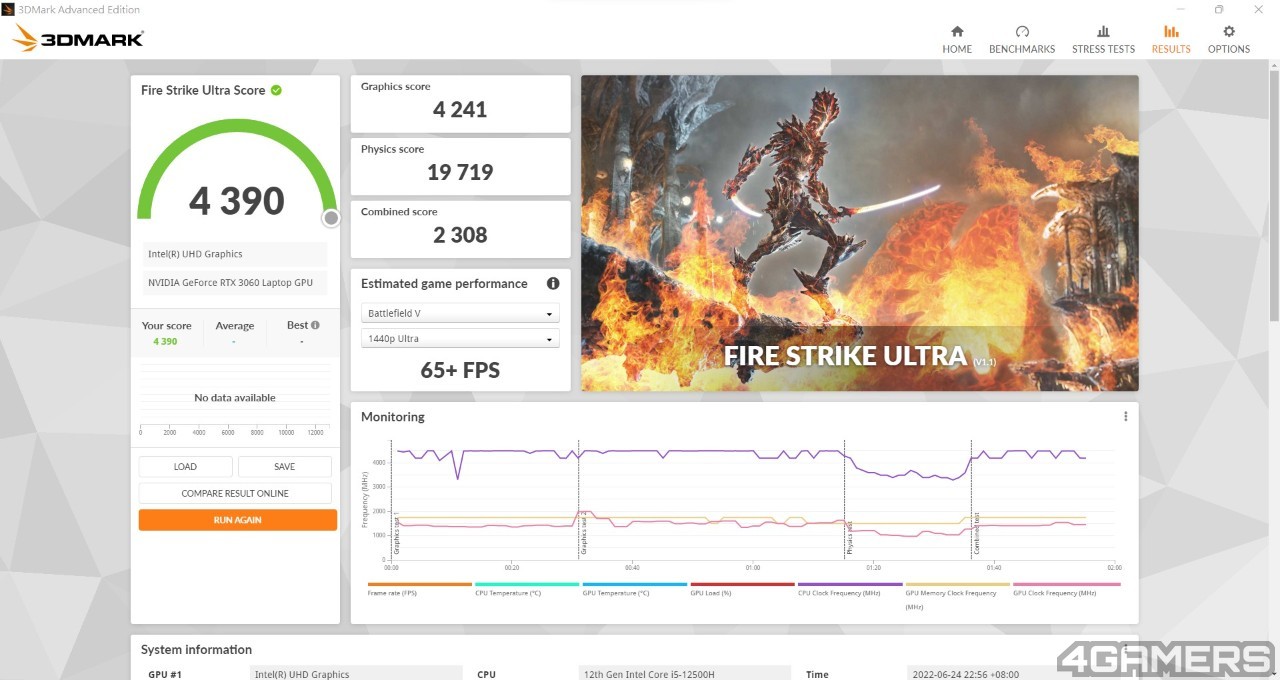Click the 65+ FPS estimate
The width and height of the screenshot is (1280, 680).
click(x=460, y=371)
